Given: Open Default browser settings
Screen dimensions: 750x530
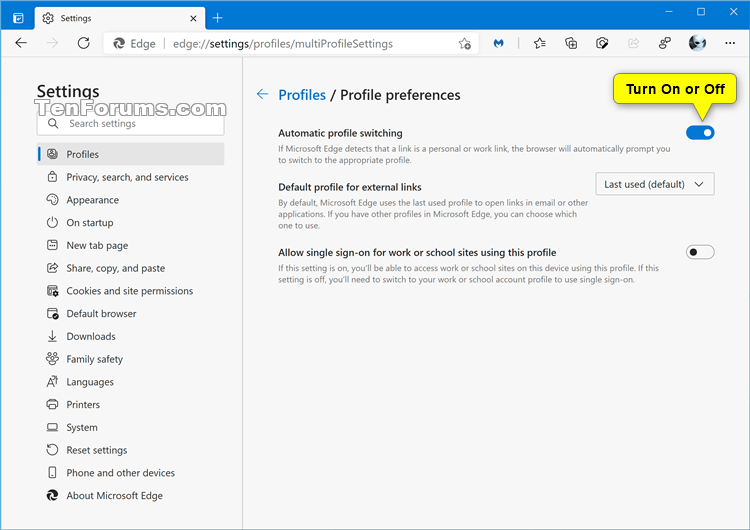Looking at the screenshot, I should pos(131,313).
